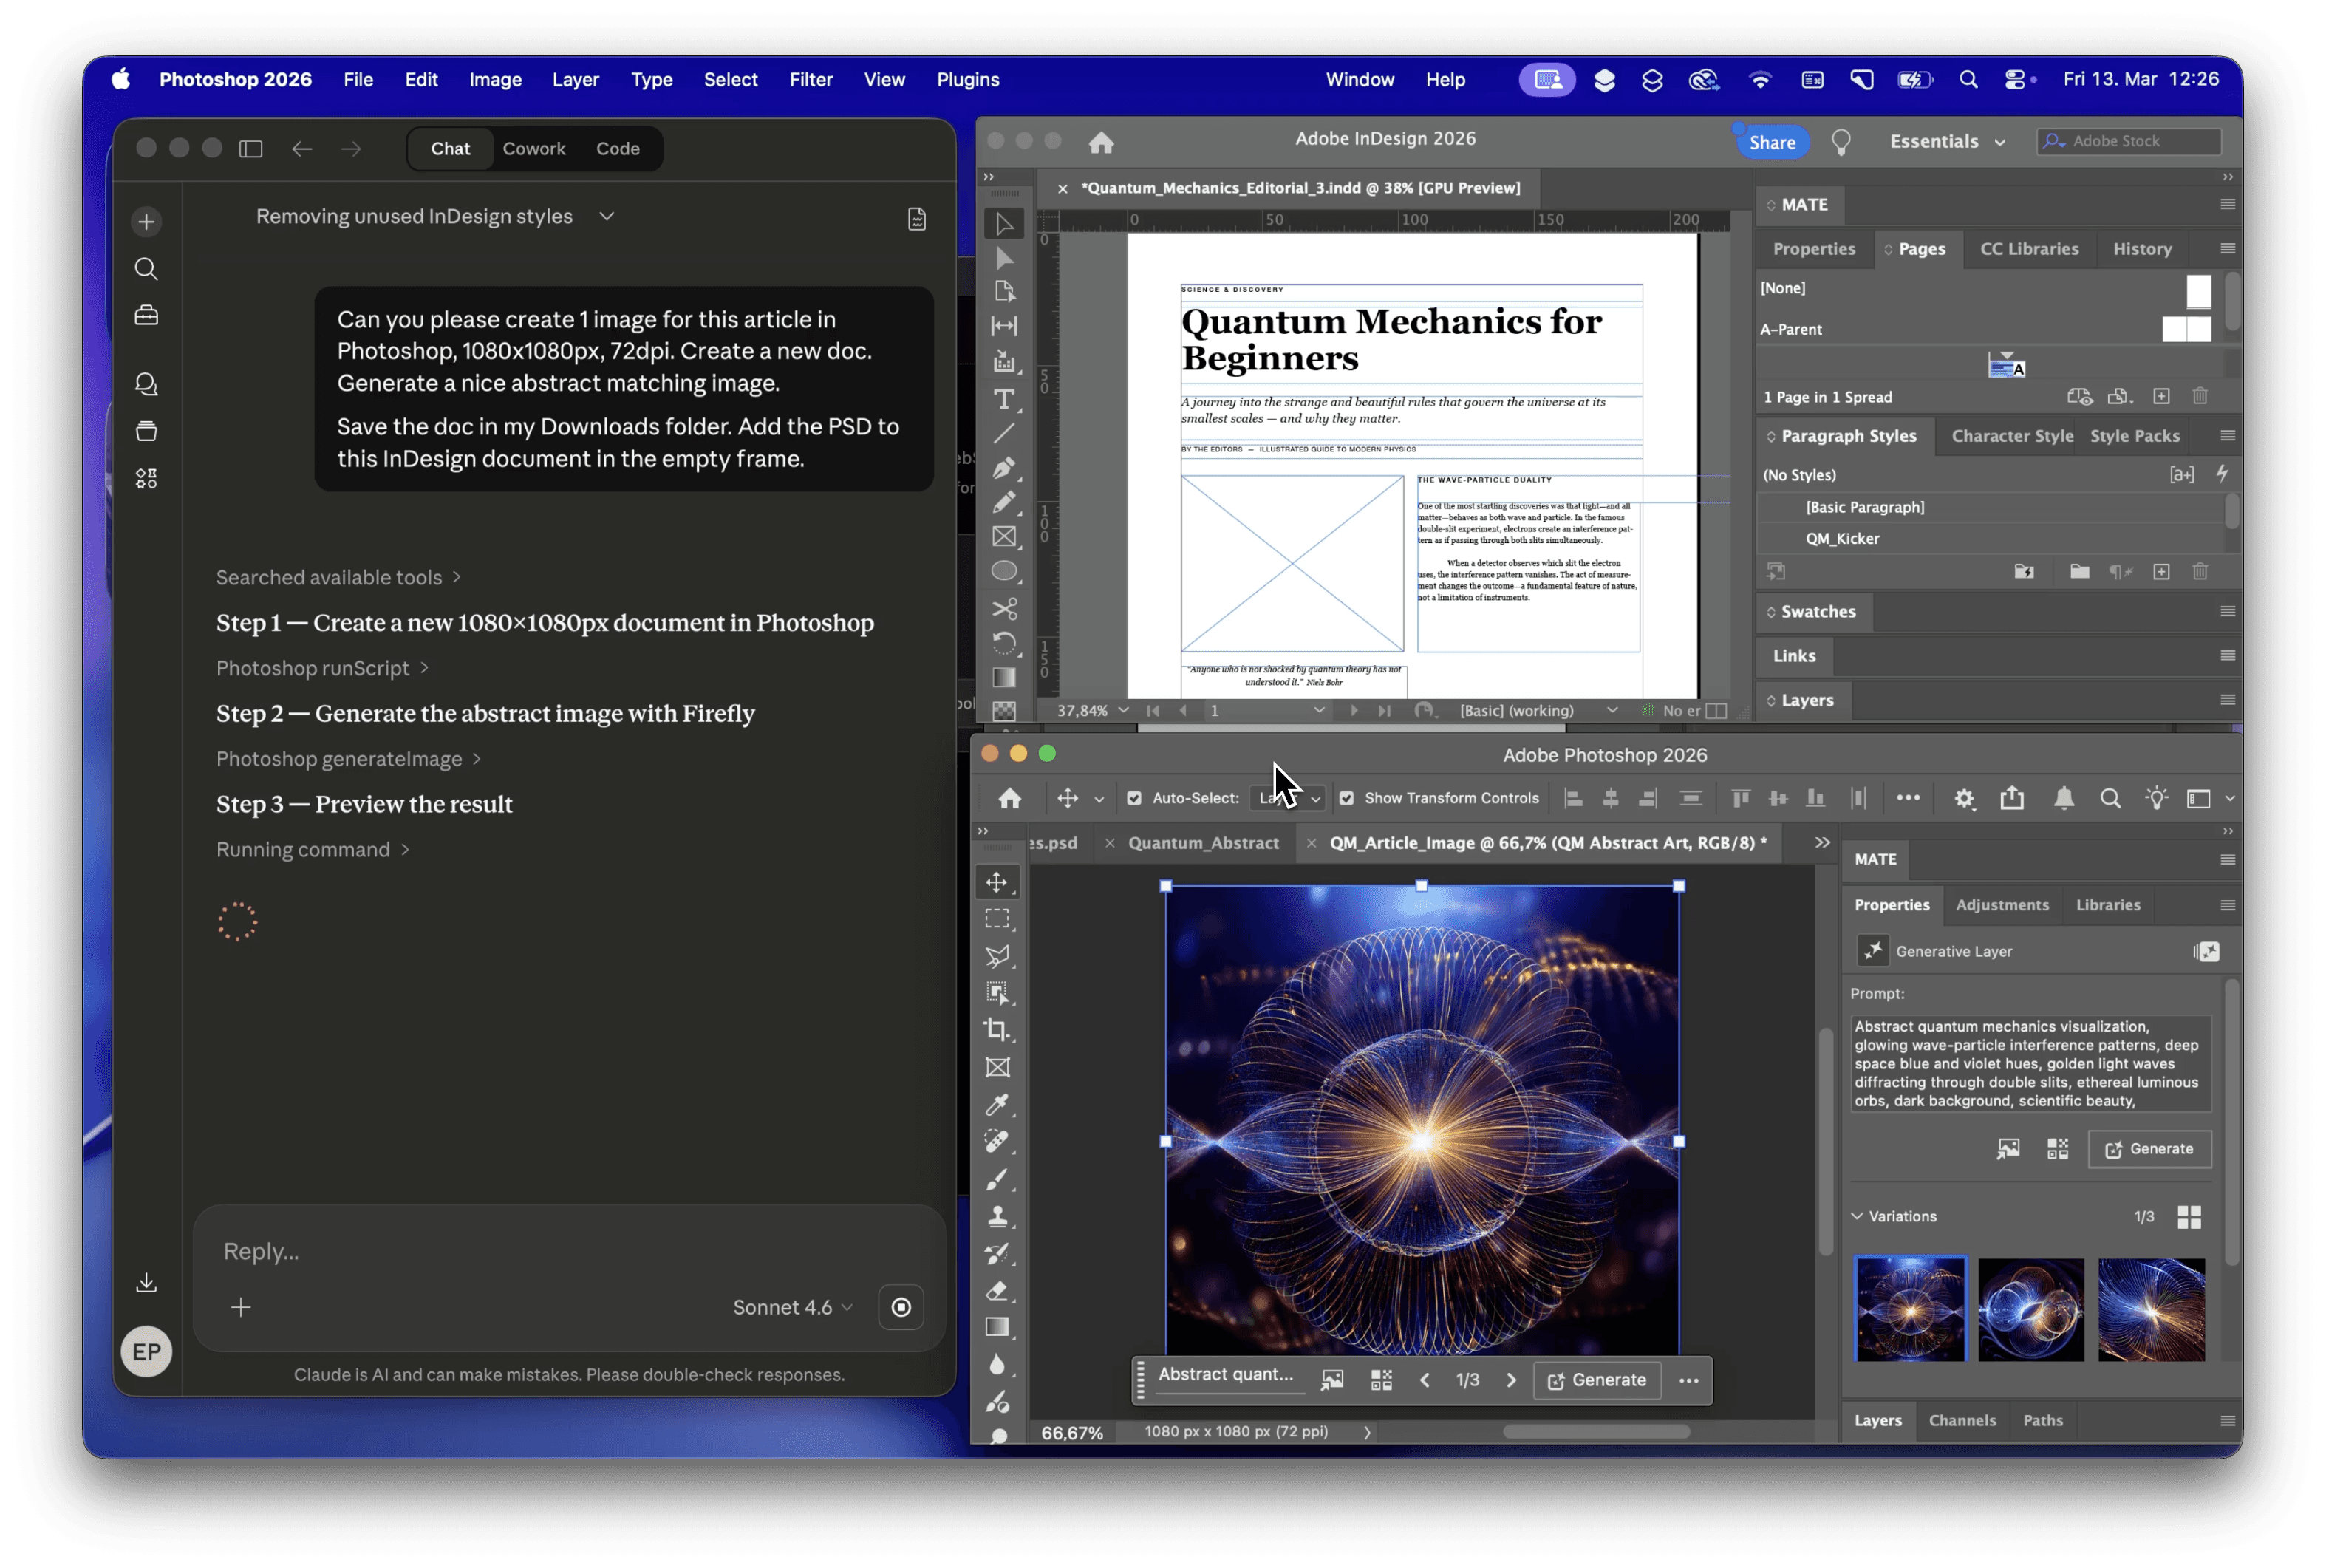Viewport: 2326px width, 1568px height.
Task: Open InDesign lightbulb discover icon
Action: point(1840,142)
